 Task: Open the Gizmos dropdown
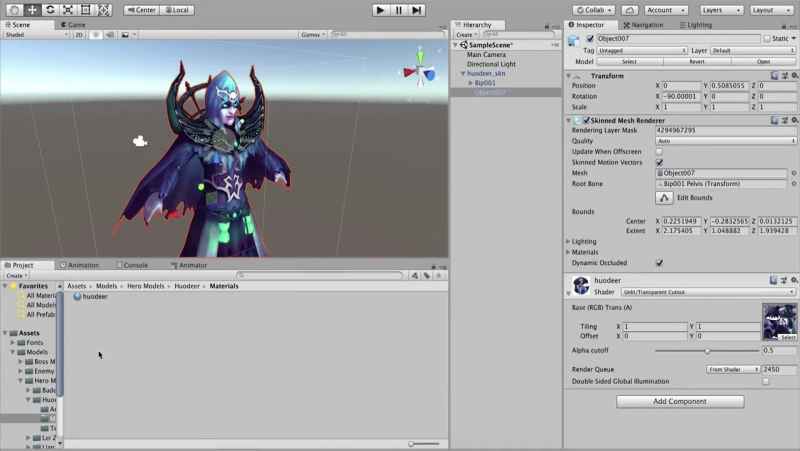click(x=313, y=35)
